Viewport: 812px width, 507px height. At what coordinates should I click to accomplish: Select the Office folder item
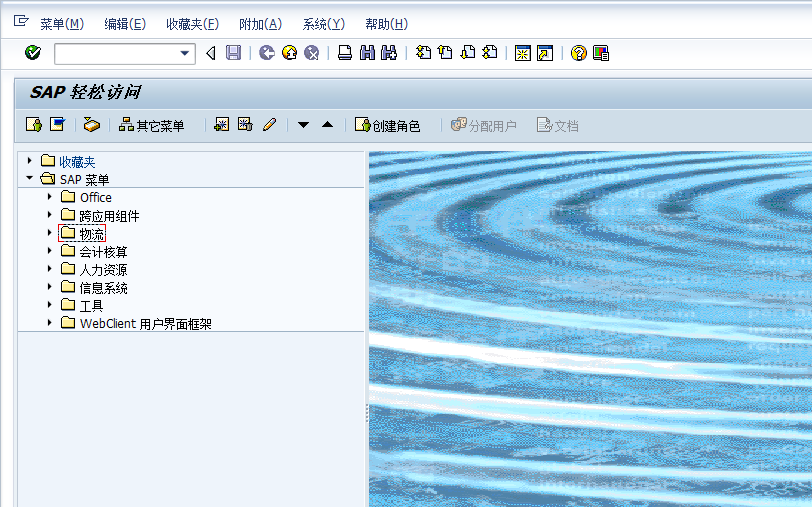(x=96, y=197)
